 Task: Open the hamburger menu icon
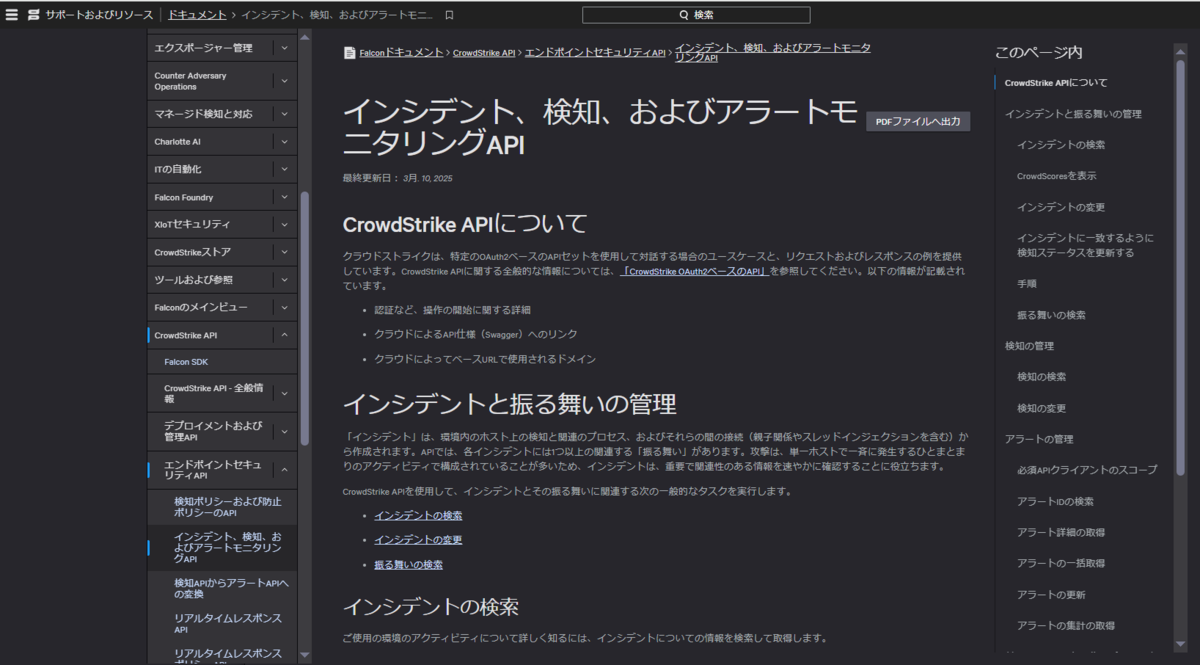point(12,15)
